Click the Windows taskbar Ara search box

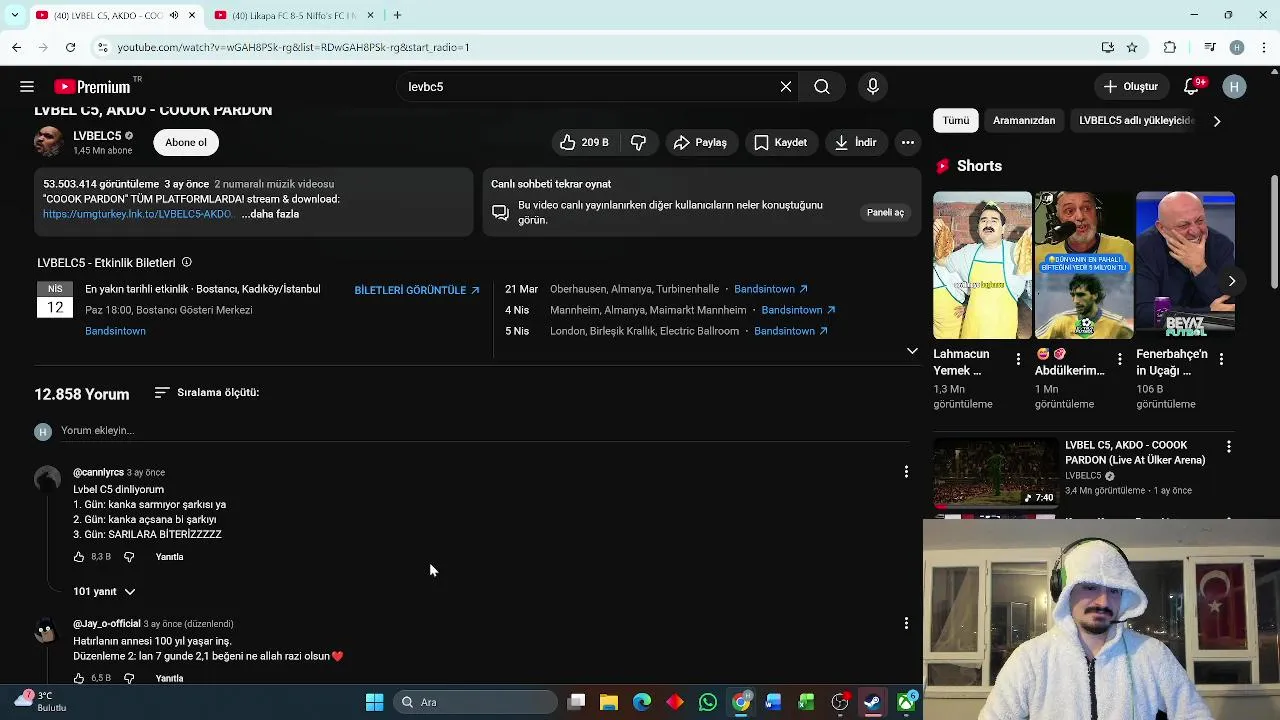[x=475, y=703]
